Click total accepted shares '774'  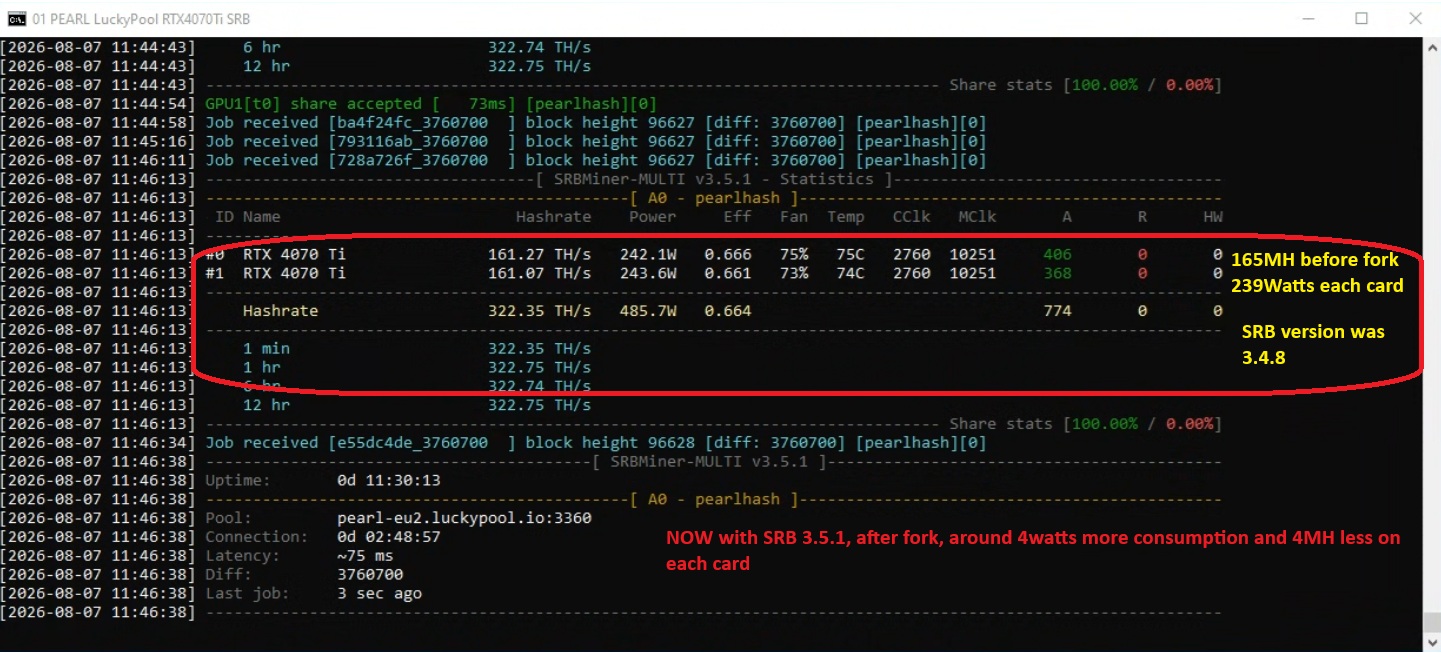pos(1057,311)
